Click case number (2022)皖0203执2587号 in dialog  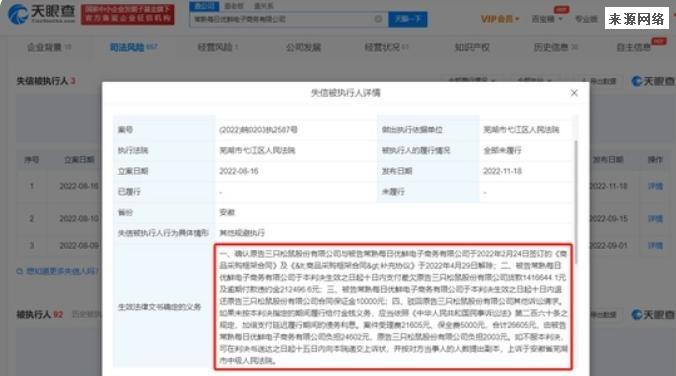click(258, 130)
